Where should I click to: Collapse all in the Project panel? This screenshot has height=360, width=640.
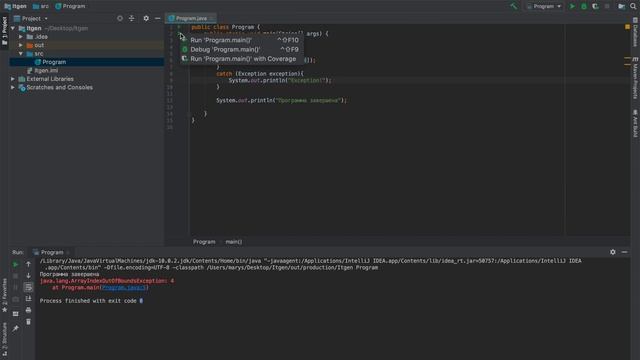(x=131, y=18)
